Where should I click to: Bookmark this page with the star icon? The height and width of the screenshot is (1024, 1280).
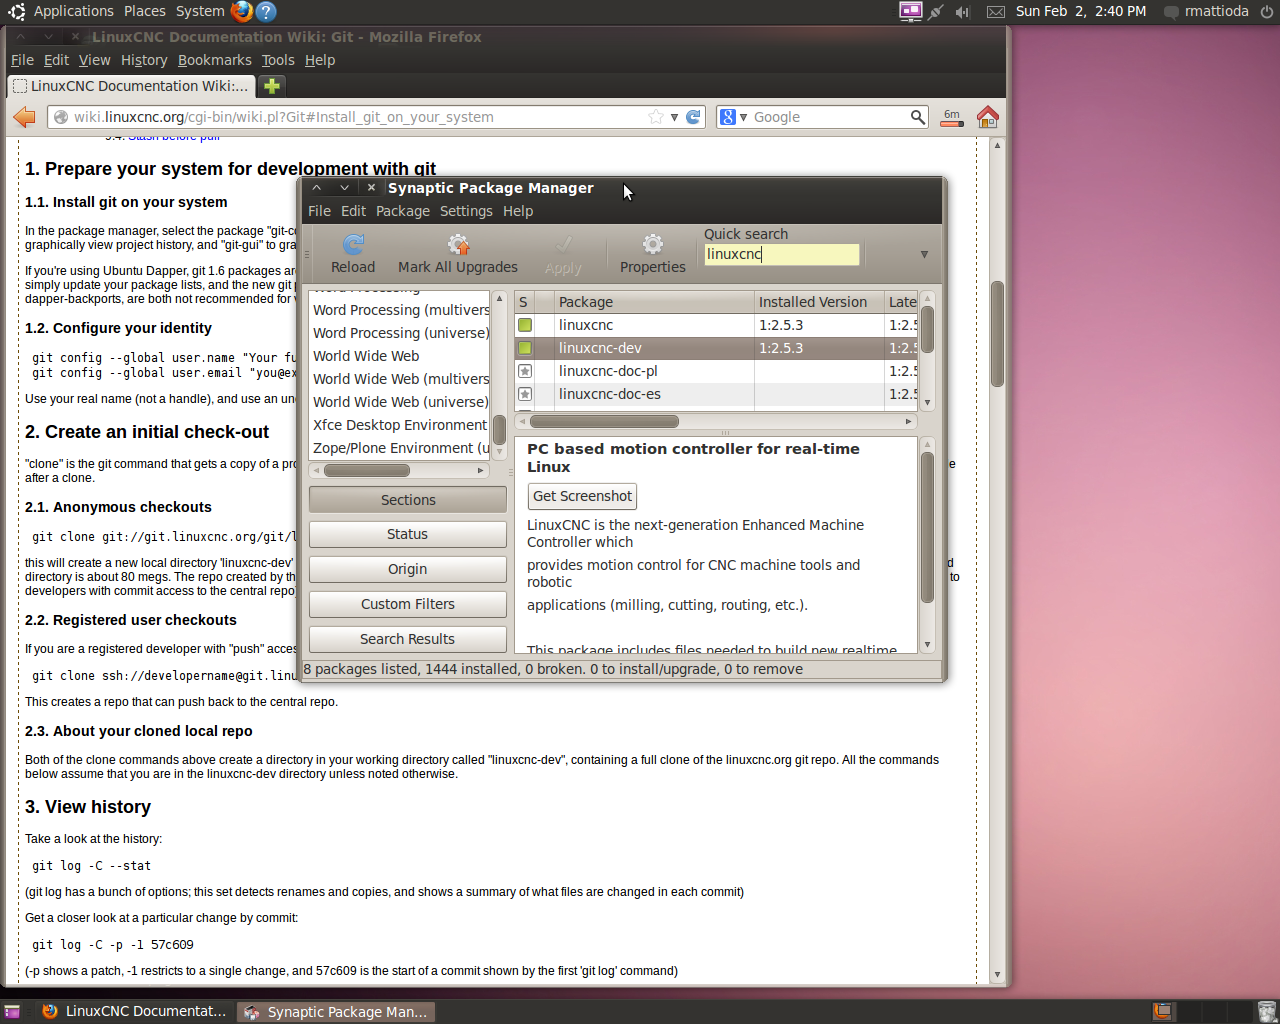pos(656,117)
